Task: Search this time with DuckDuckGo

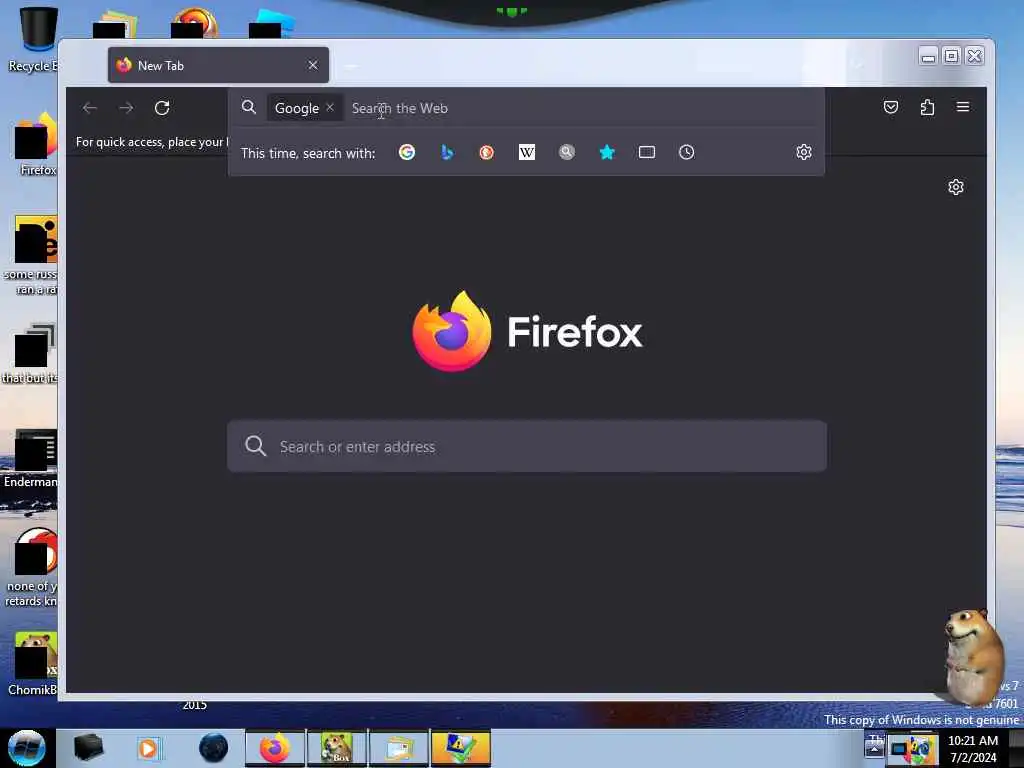Action: coord(487,152)
